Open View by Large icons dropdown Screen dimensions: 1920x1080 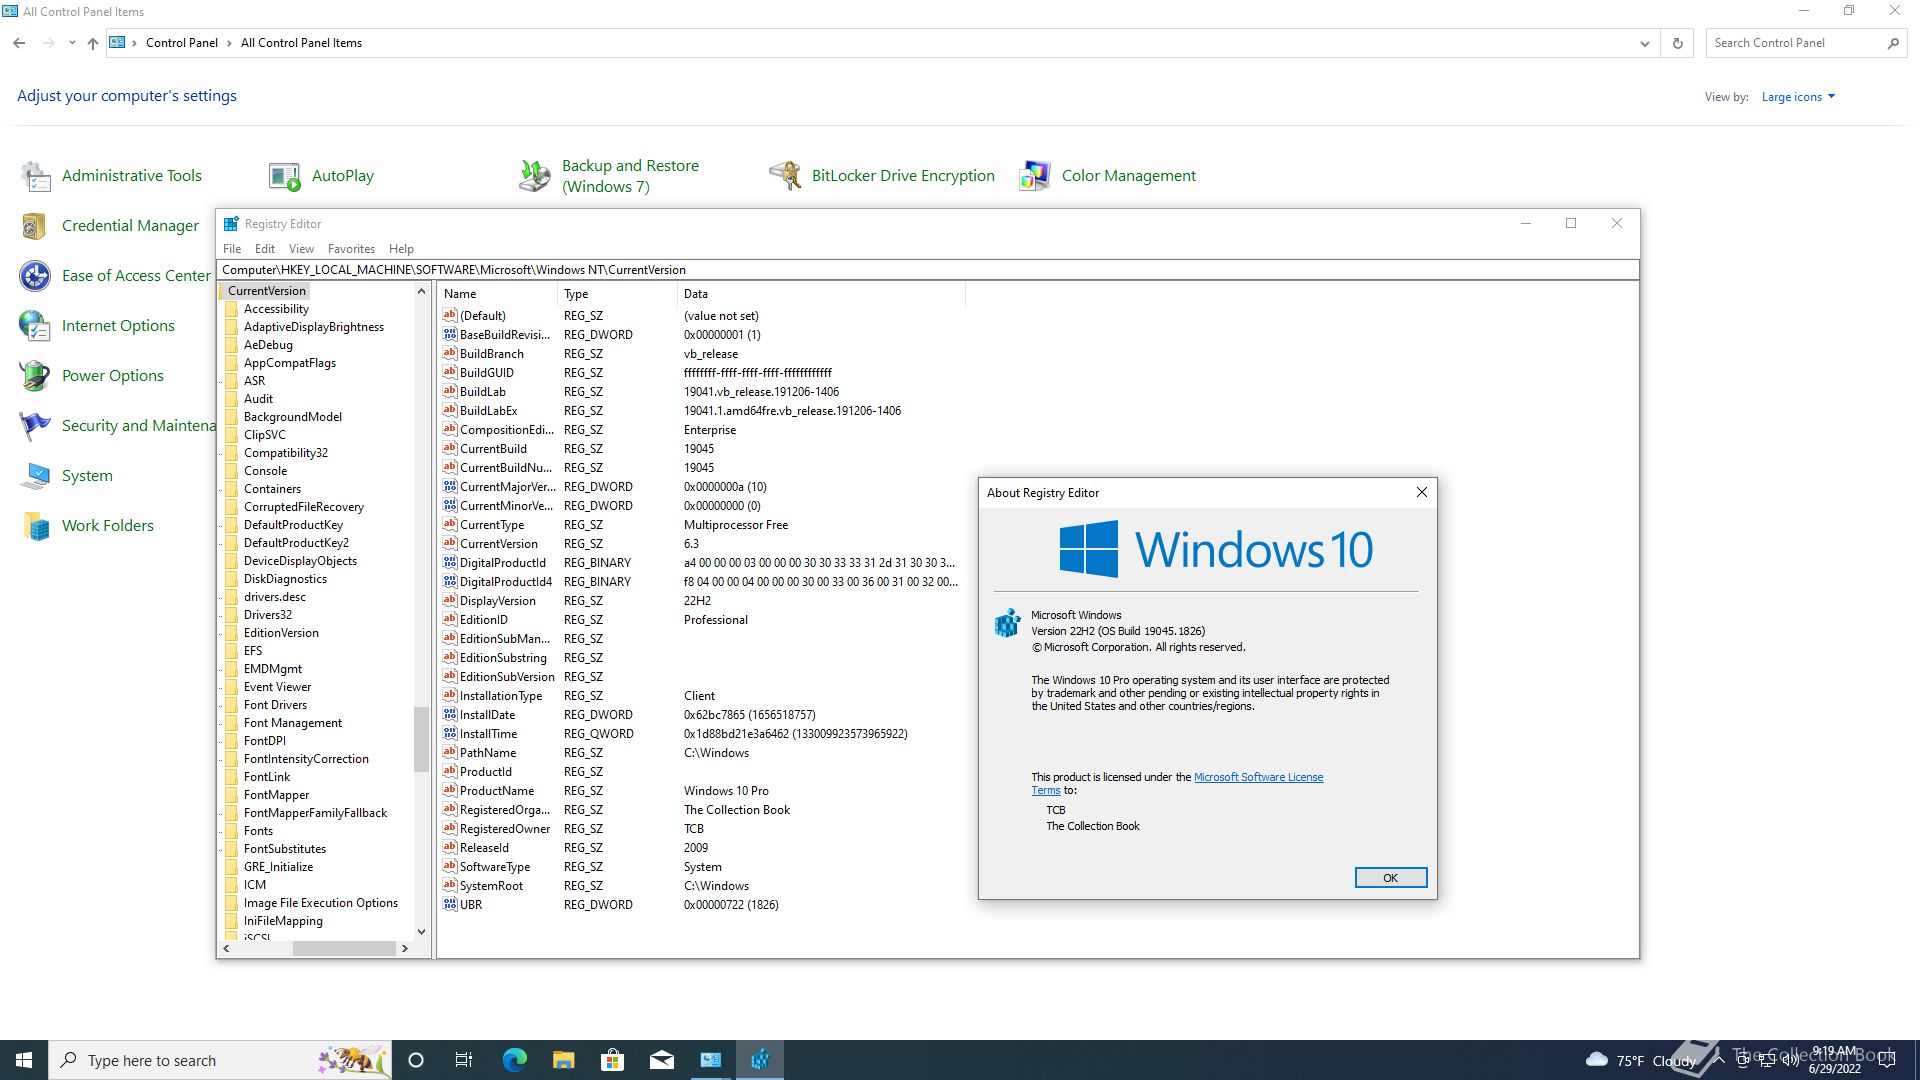pos(1798,97)
